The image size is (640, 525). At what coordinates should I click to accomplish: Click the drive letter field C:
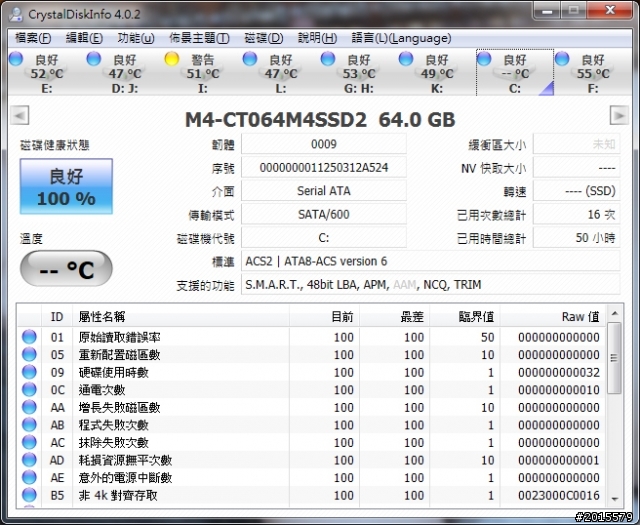point(324,238)
